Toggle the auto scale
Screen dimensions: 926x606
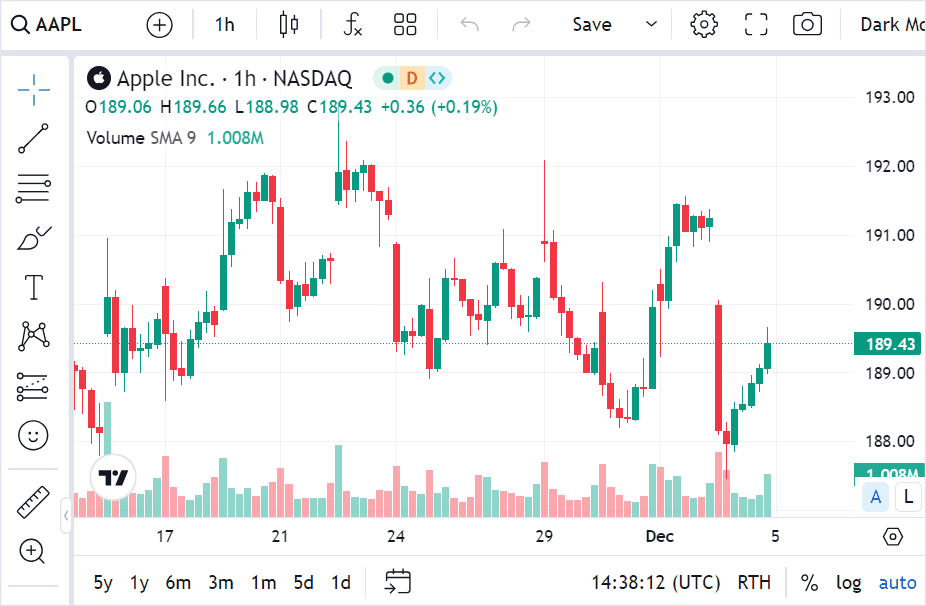click(x=897, y=582)
